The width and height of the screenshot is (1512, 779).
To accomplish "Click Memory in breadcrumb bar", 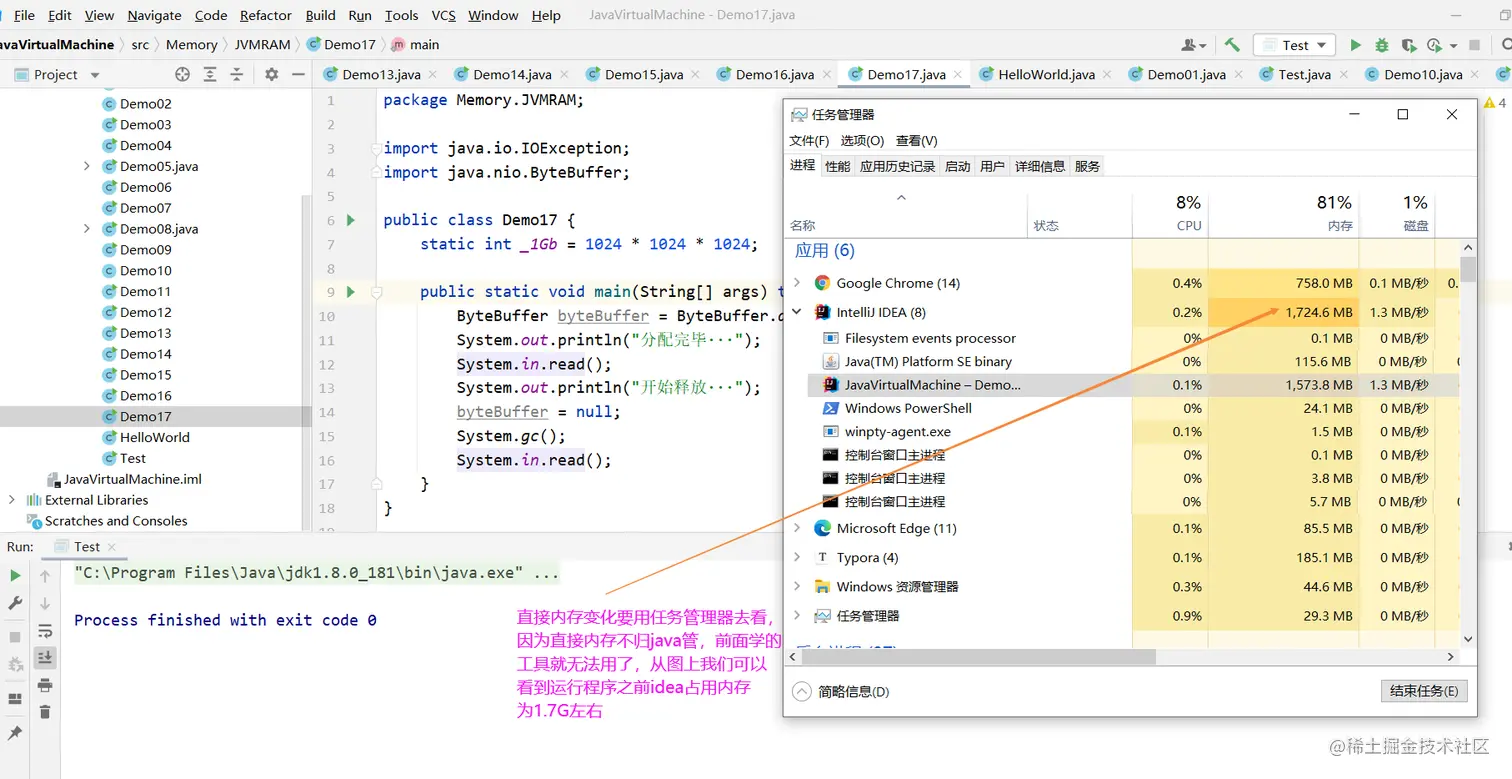I will pyautogui.click(x=192, y=45).
